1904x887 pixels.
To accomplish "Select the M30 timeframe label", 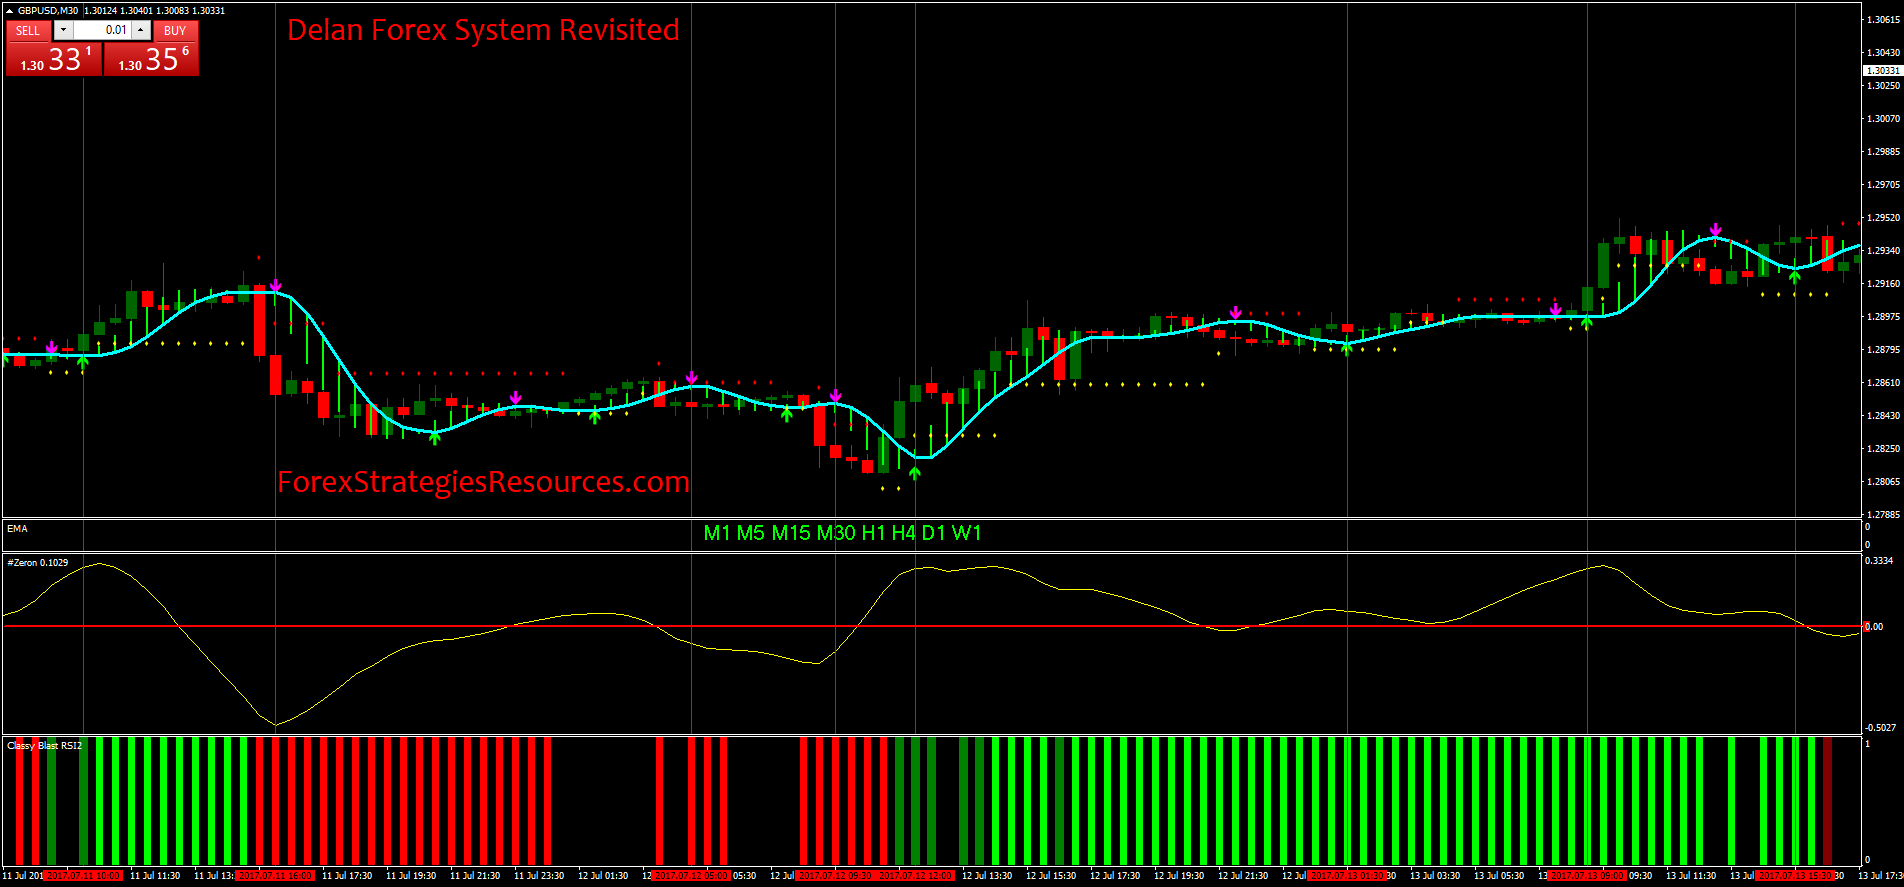I will point(836,533).
